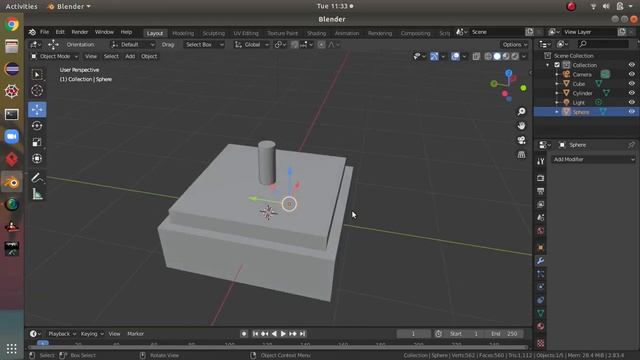
Task: Select the Select Box tool in the toolbar
Action: 37,74
